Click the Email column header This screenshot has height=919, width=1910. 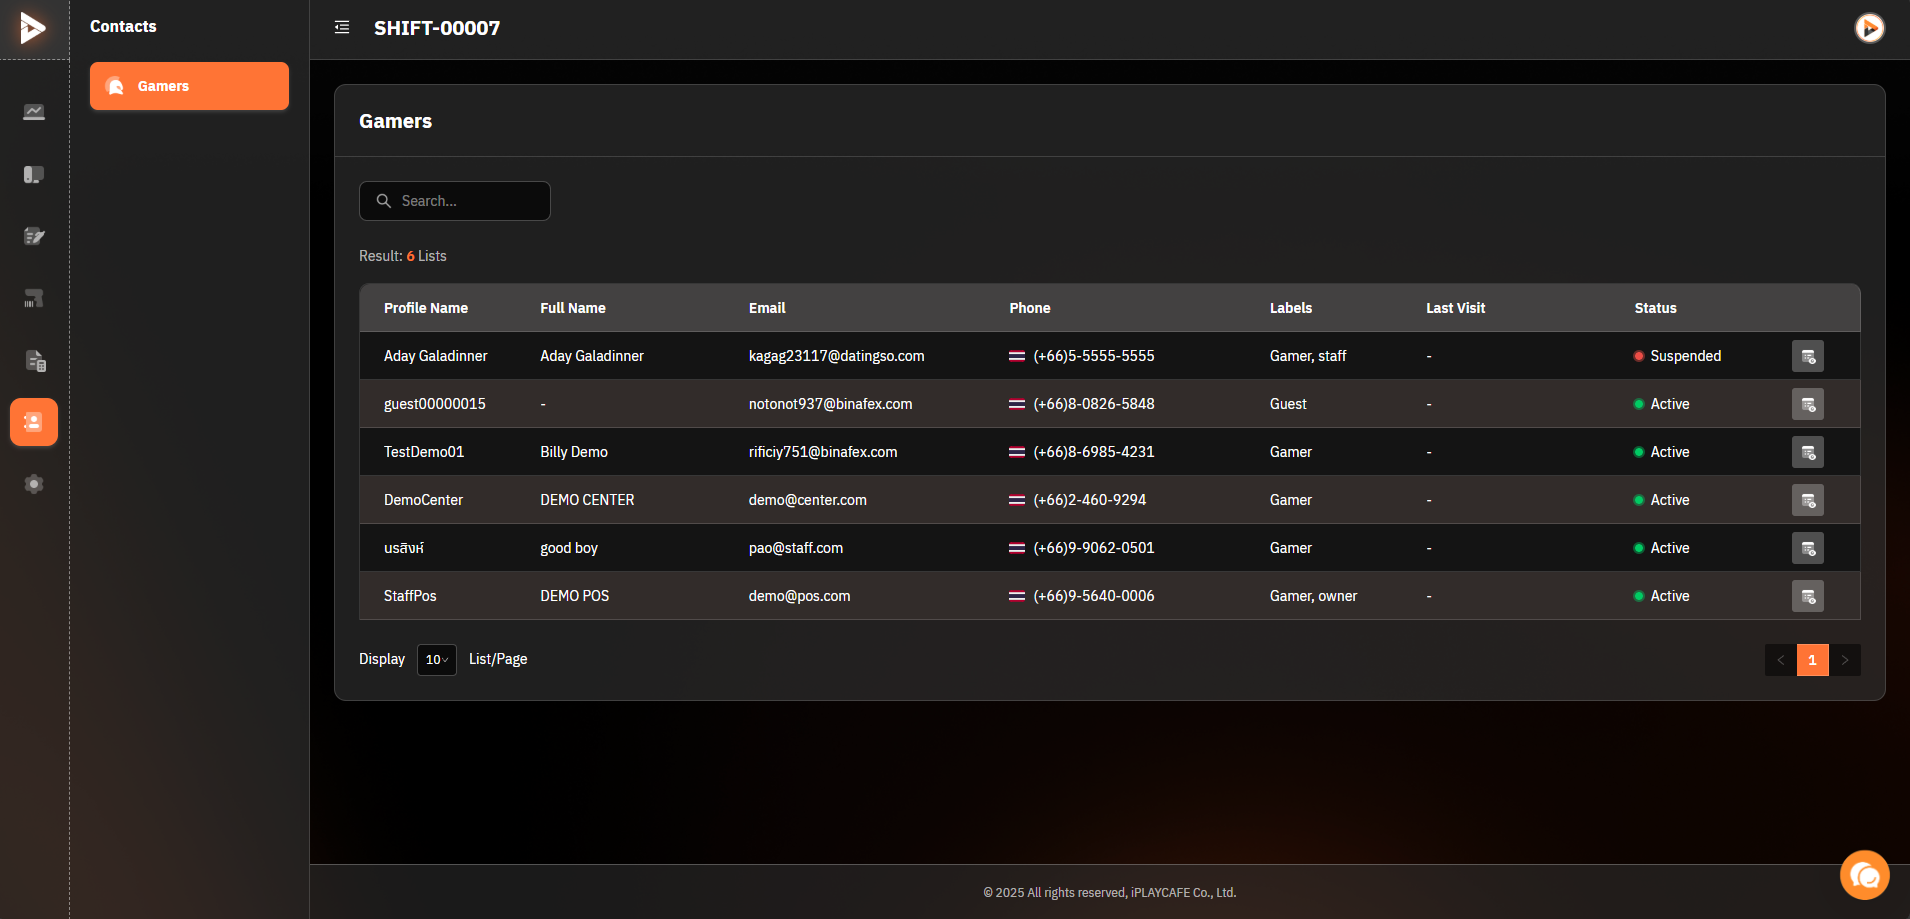(767, 308)
